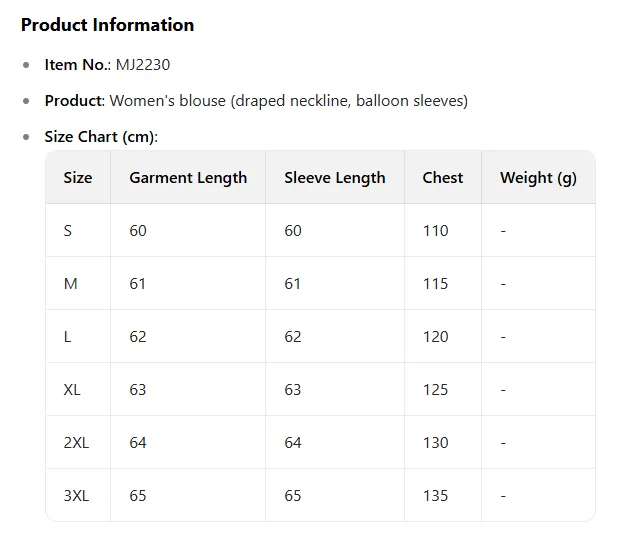Image resolution: width=621 pixels, height=540 pixels.
Task: Click the XL size row label
Action: 72,390
